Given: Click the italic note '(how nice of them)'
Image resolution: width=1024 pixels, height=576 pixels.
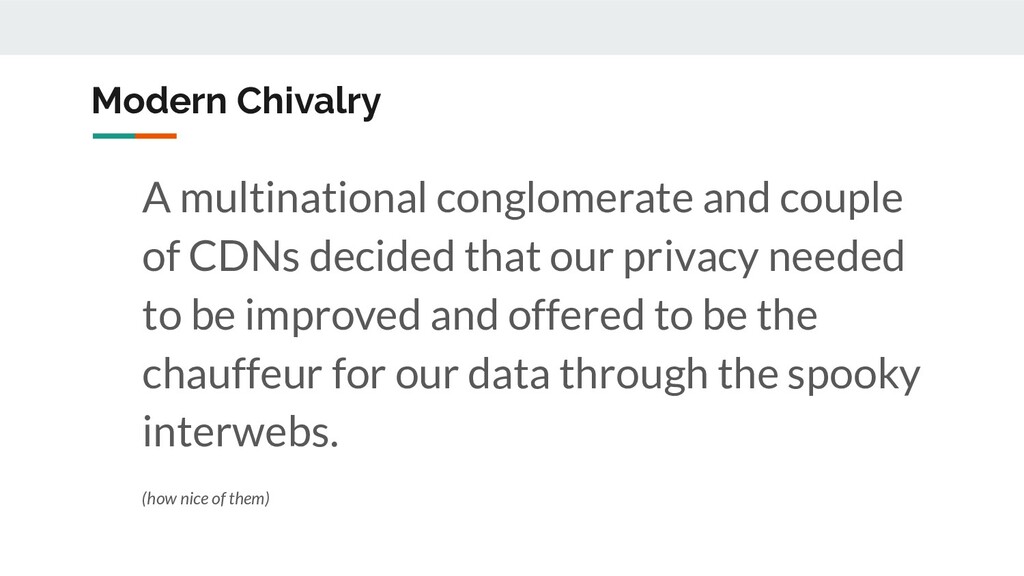Looking at the screenshot, I should point(206,498).
